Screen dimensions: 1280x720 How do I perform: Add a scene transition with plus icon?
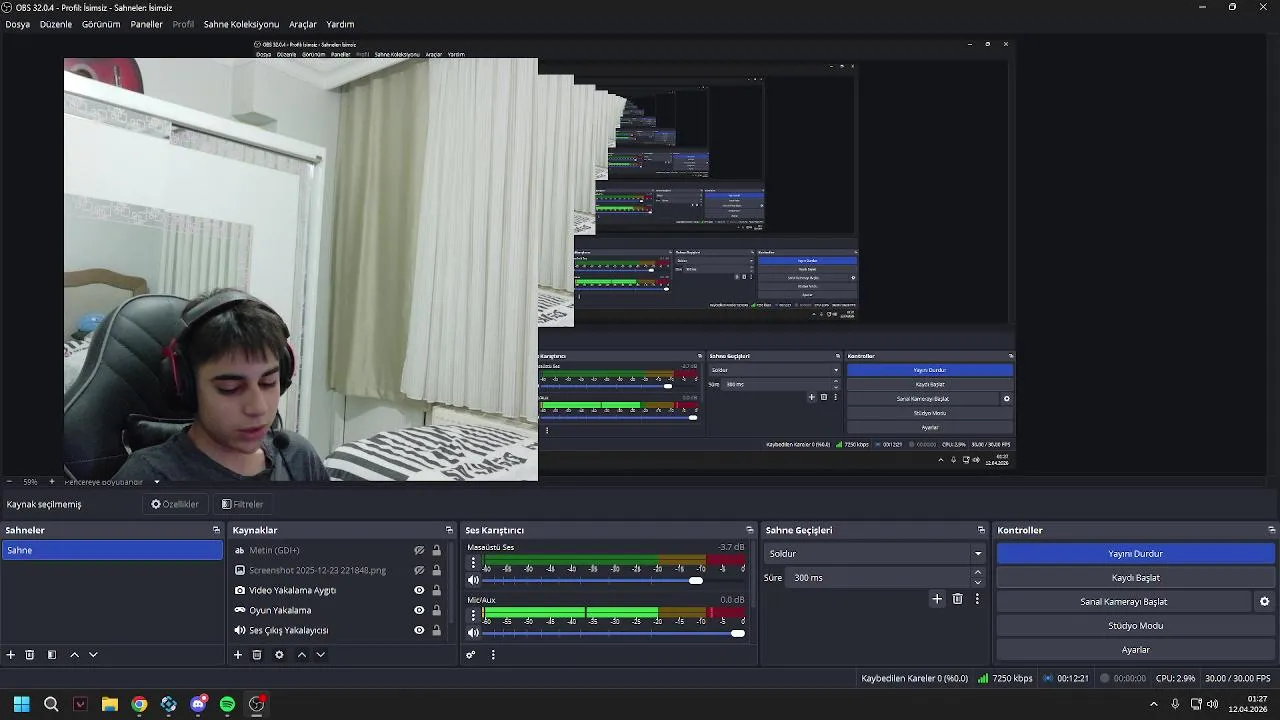(937, 599)
